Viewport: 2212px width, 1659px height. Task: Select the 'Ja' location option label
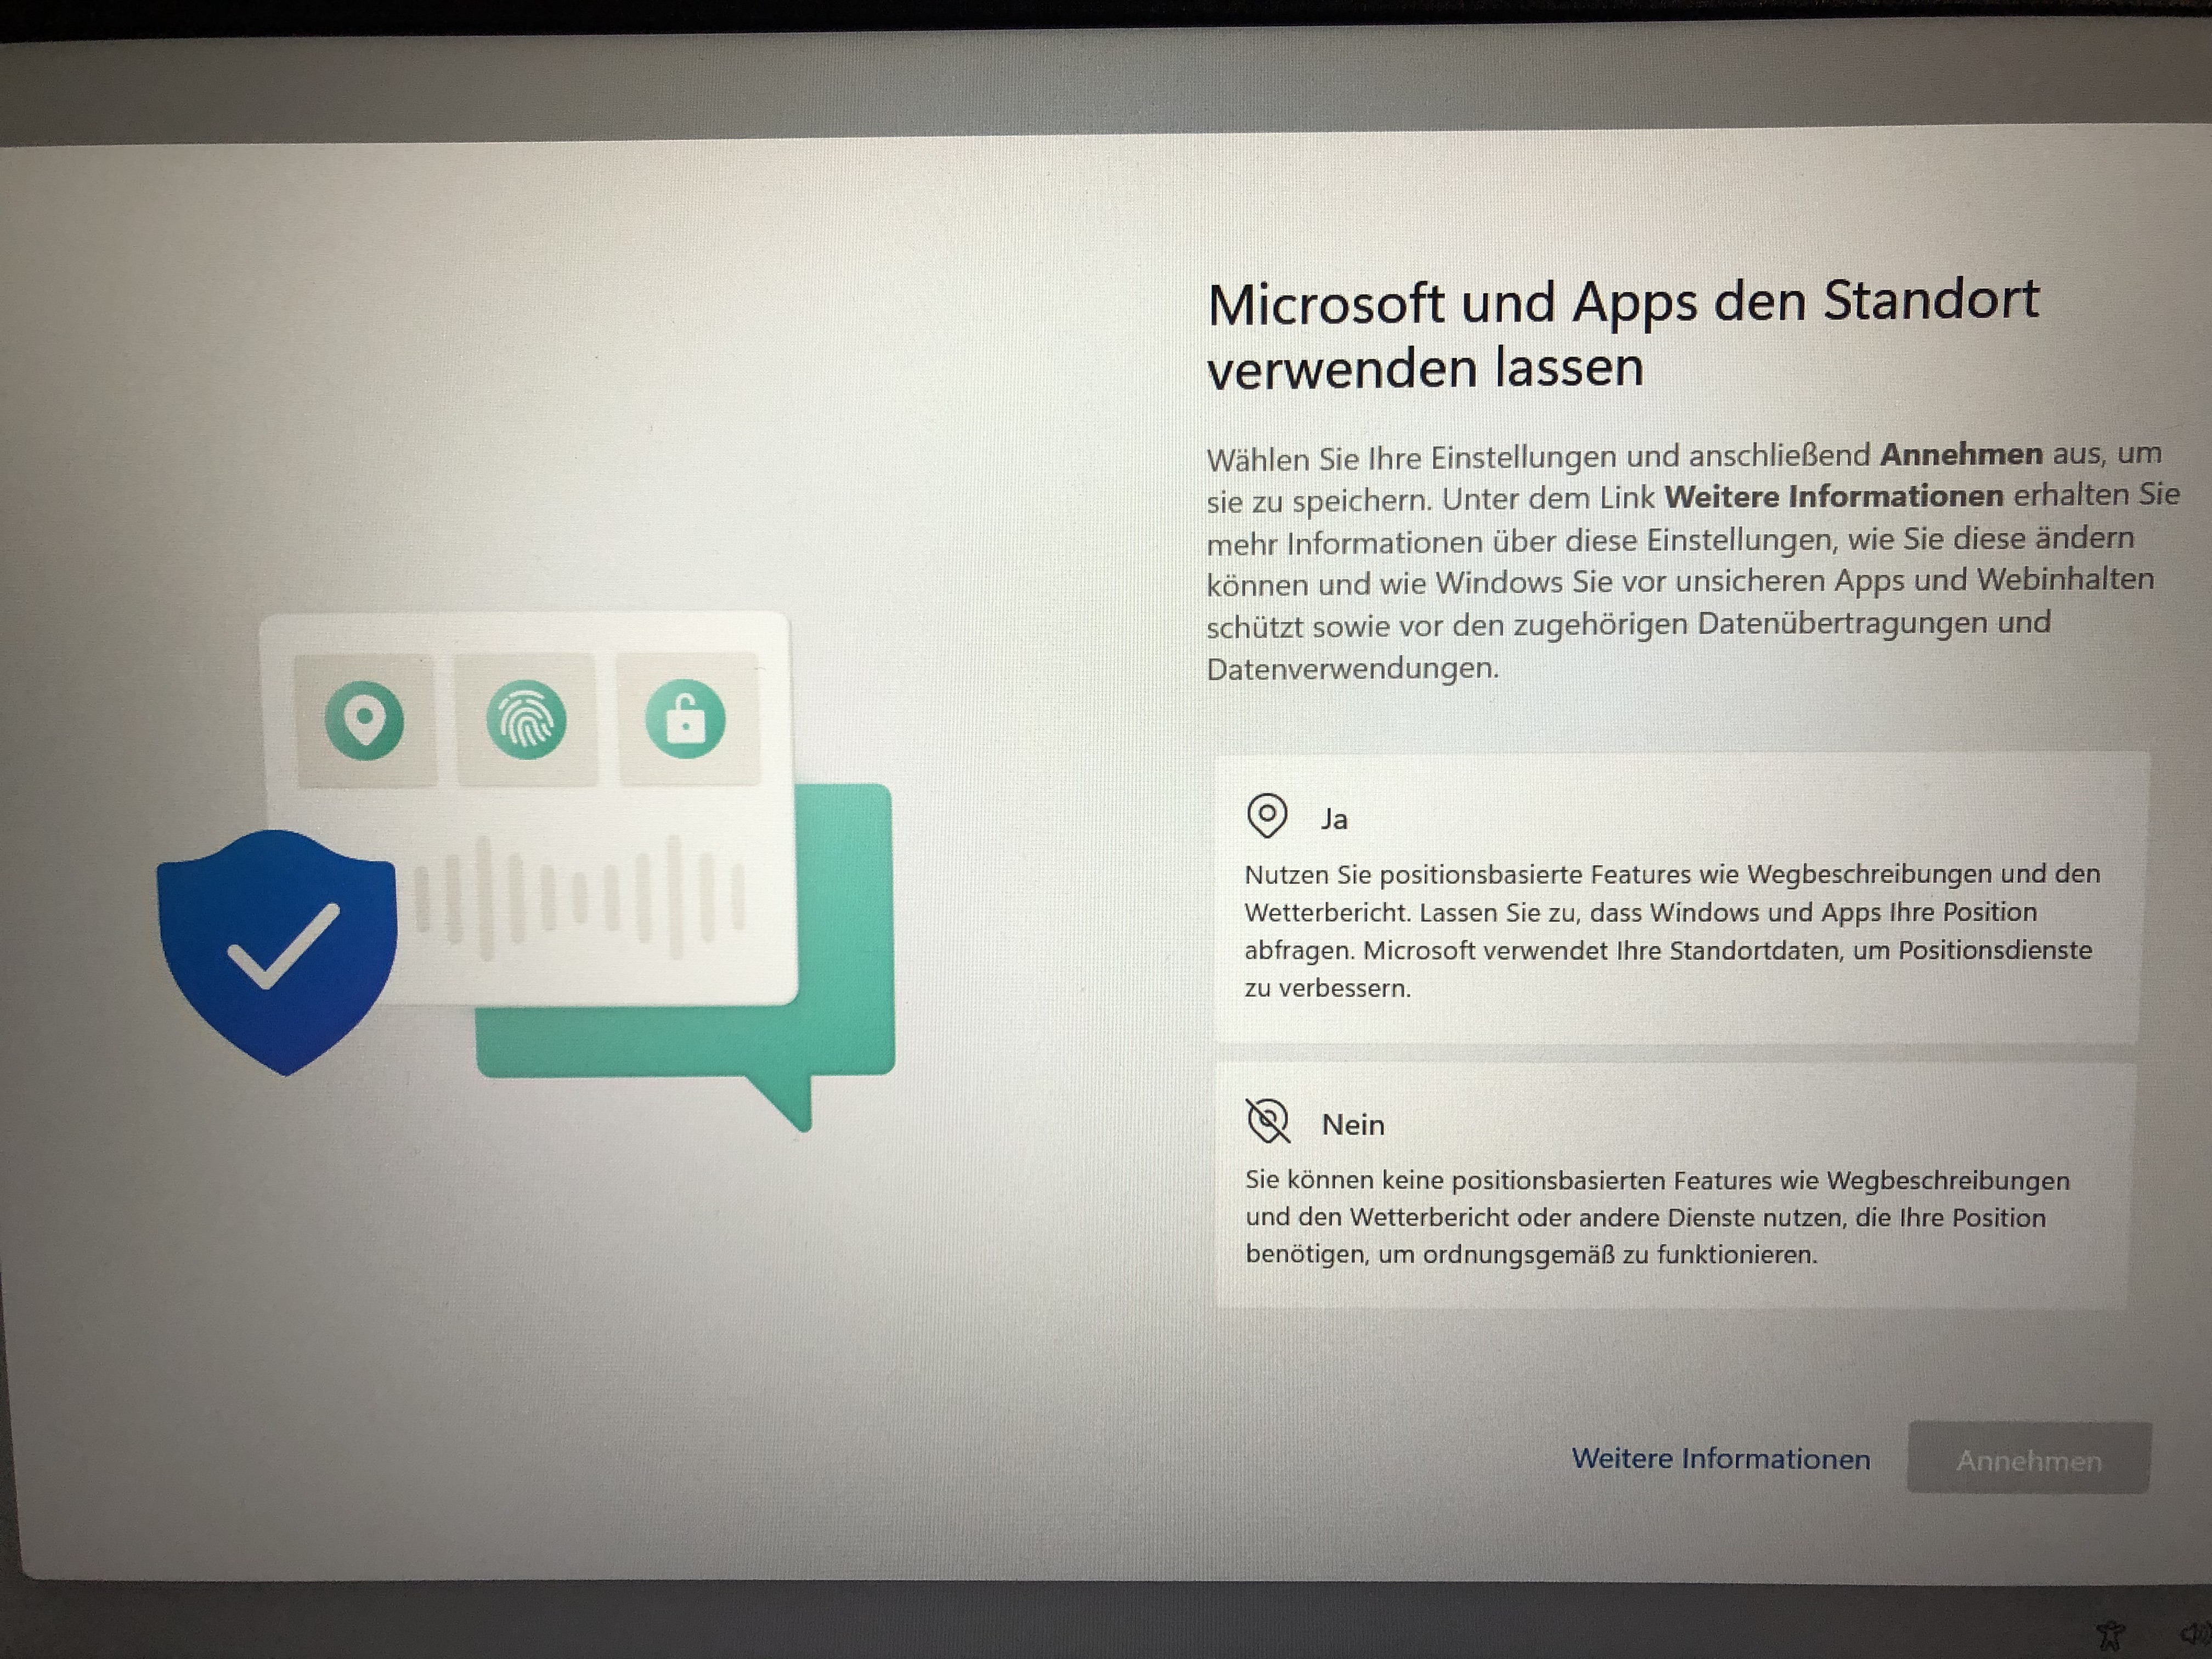click(1334, 819)
